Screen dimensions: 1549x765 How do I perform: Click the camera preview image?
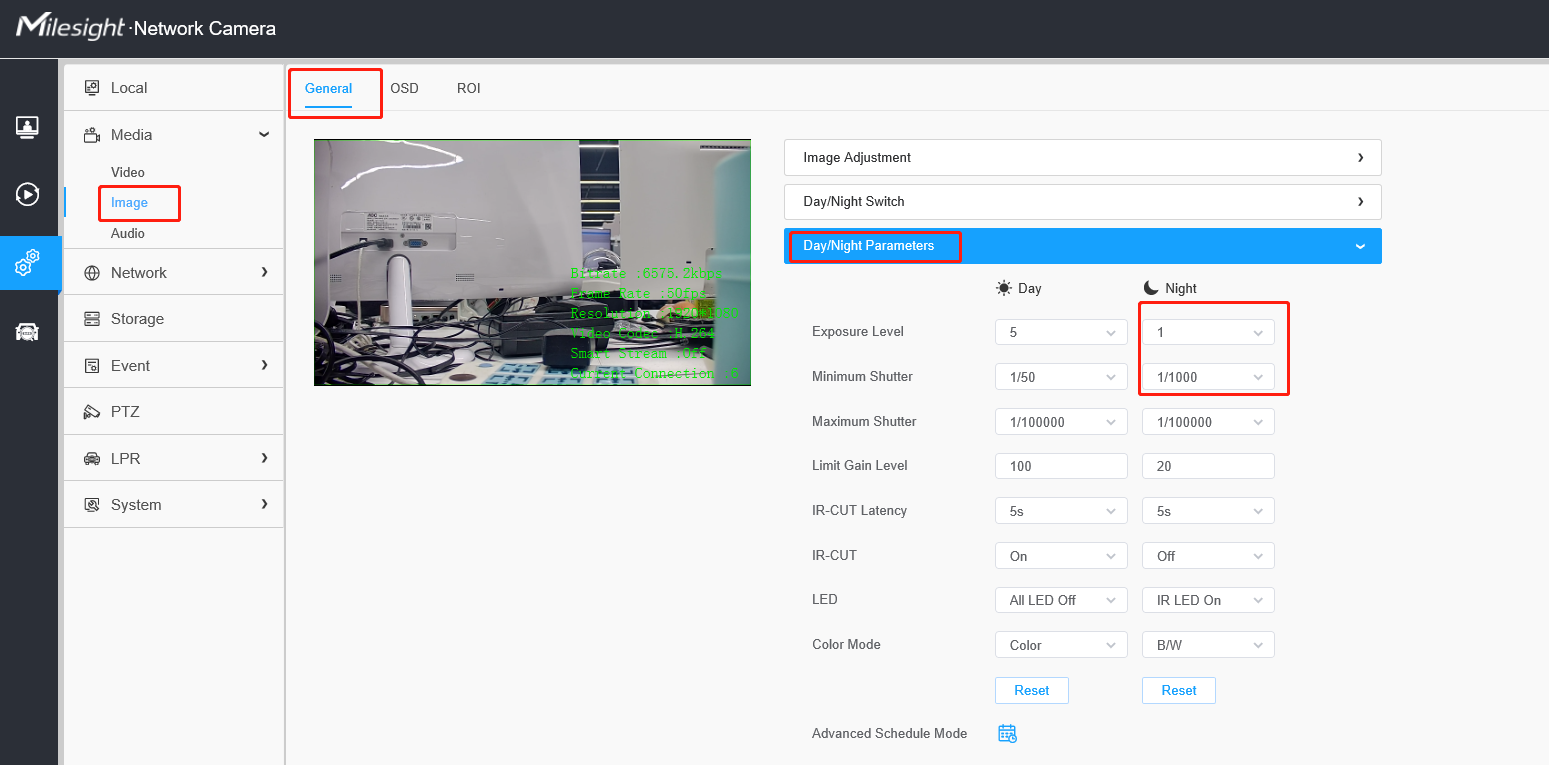[532, 262]
